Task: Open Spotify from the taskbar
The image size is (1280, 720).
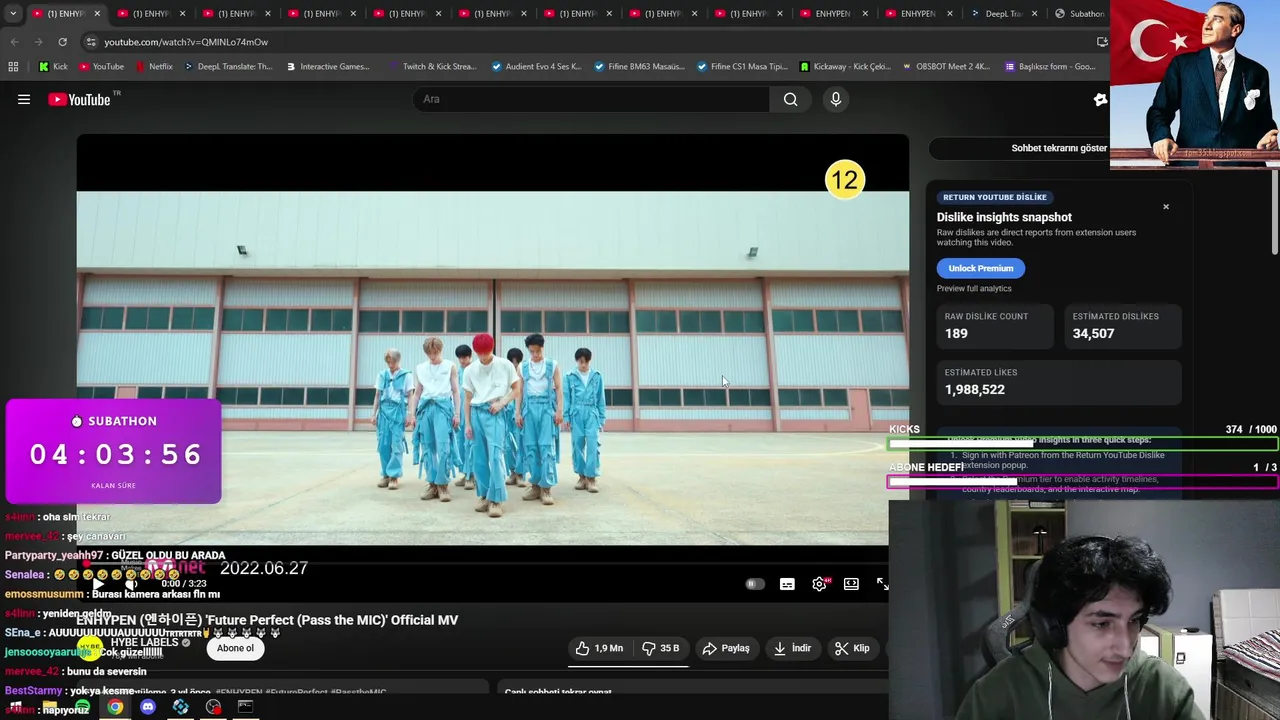Action: [x=82, y=707]
